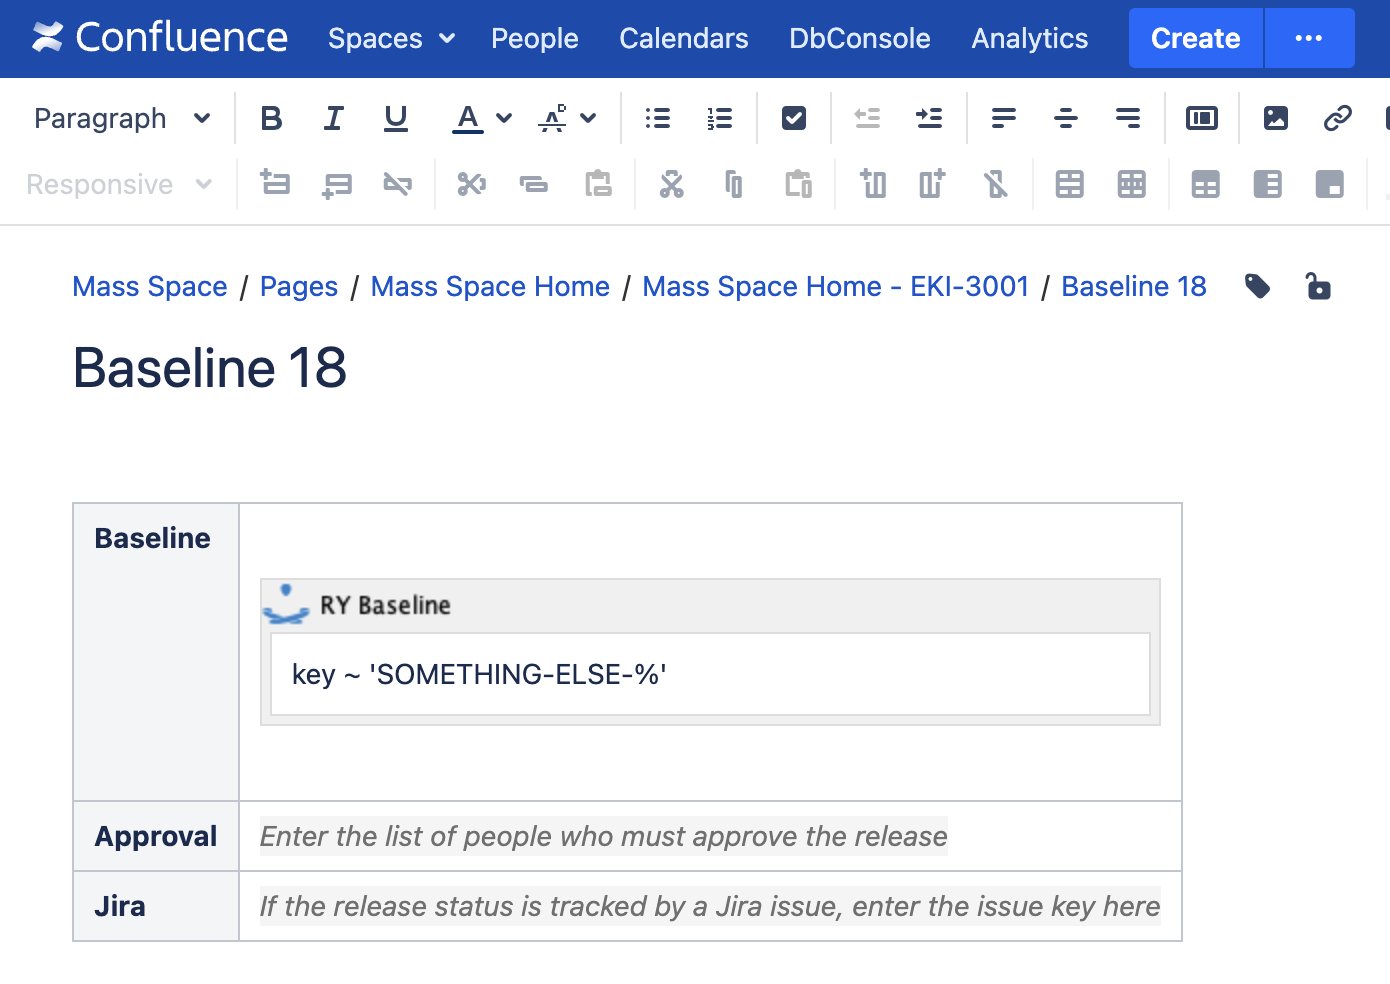The height and width of the screenshot is (984, 1390).
Task: Open the Spaces dropdown menu
Action: [x=391, y=38]
